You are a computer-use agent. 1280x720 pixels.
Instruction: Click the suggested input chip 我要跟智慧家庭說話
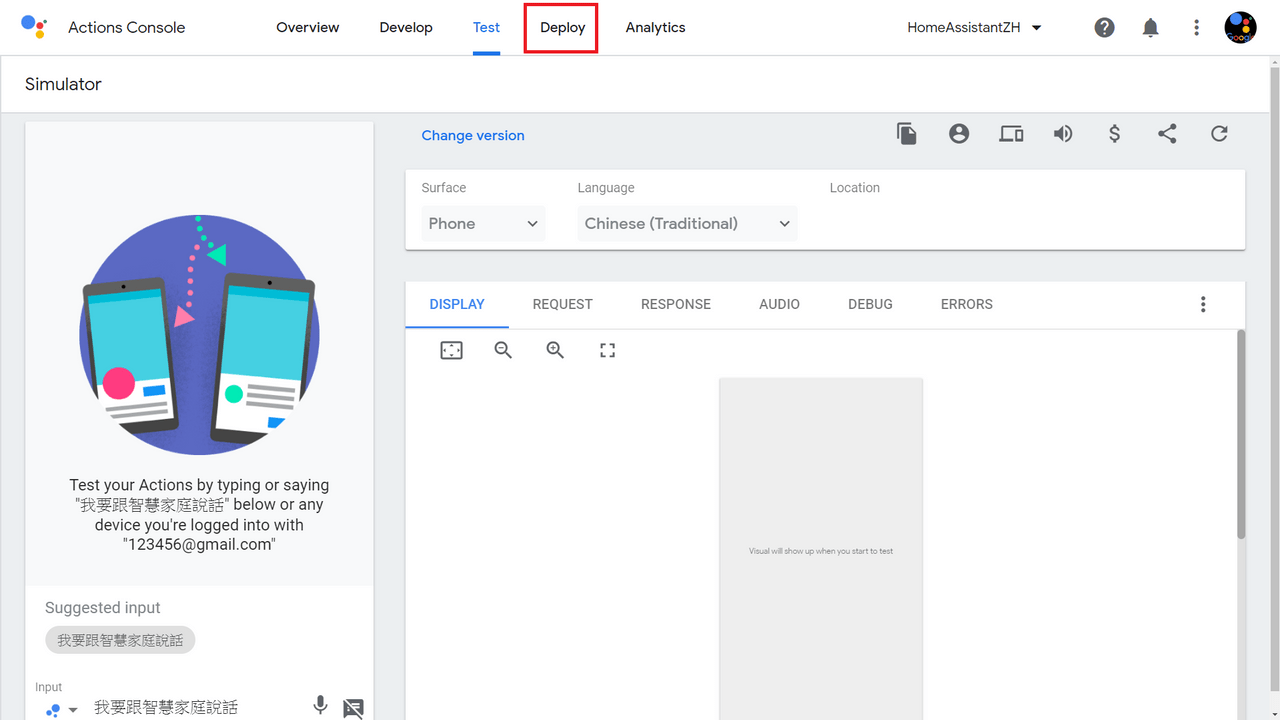(x=120, y=640)
